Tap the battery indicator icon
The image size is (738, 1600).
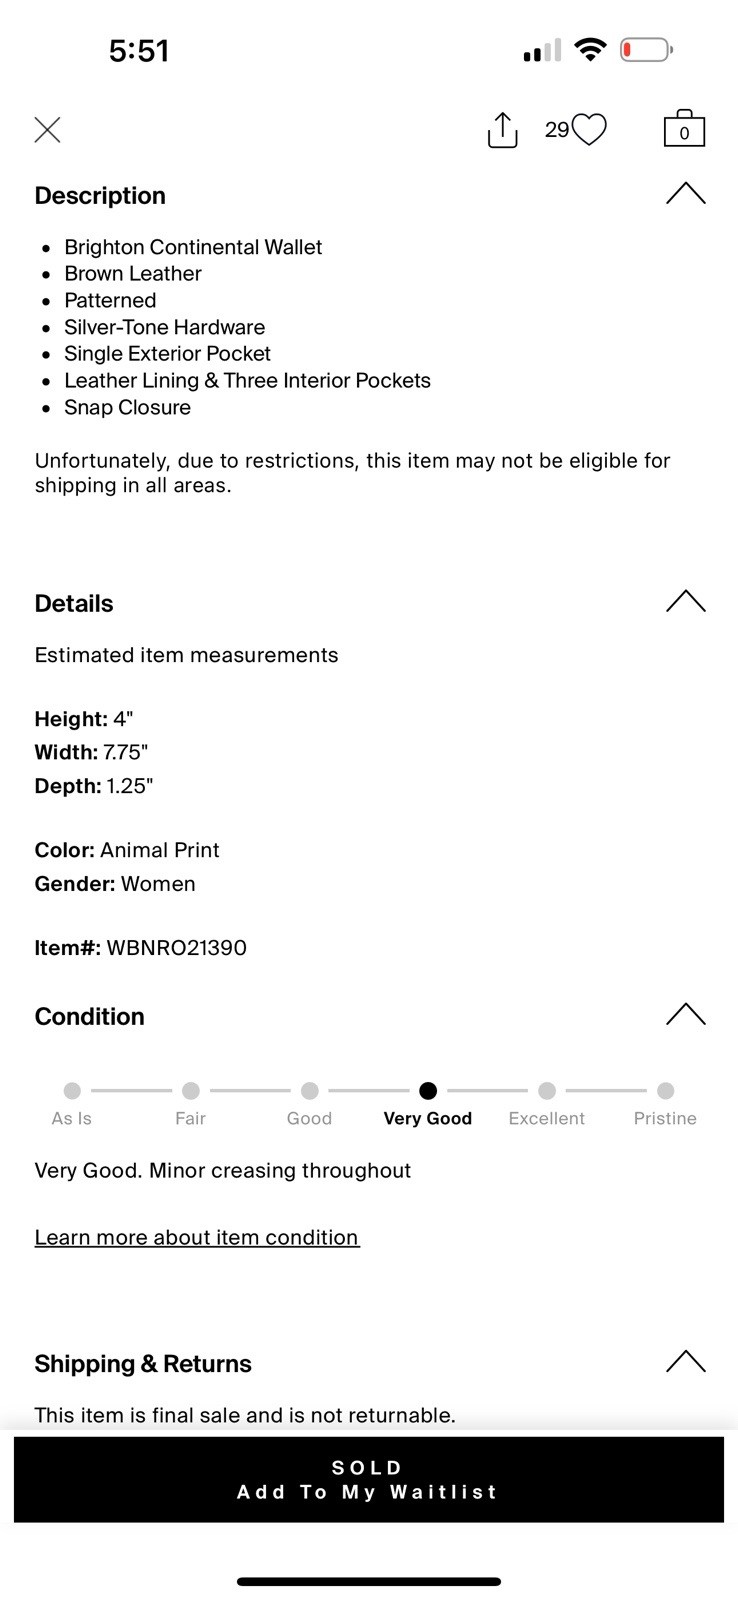point(646,49)
